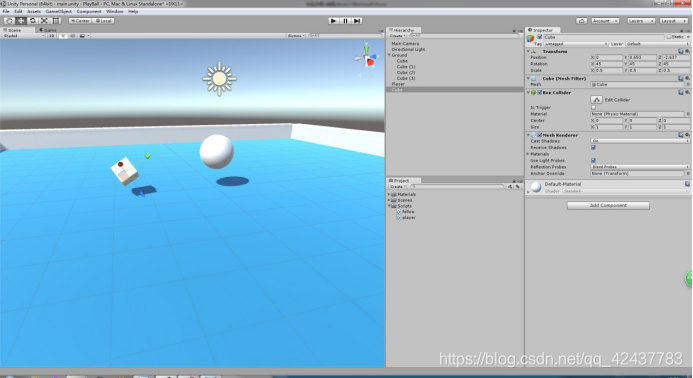Viewport: 693px width, 378px height.
Task: Open the File menu
Action: click(6, 11)
